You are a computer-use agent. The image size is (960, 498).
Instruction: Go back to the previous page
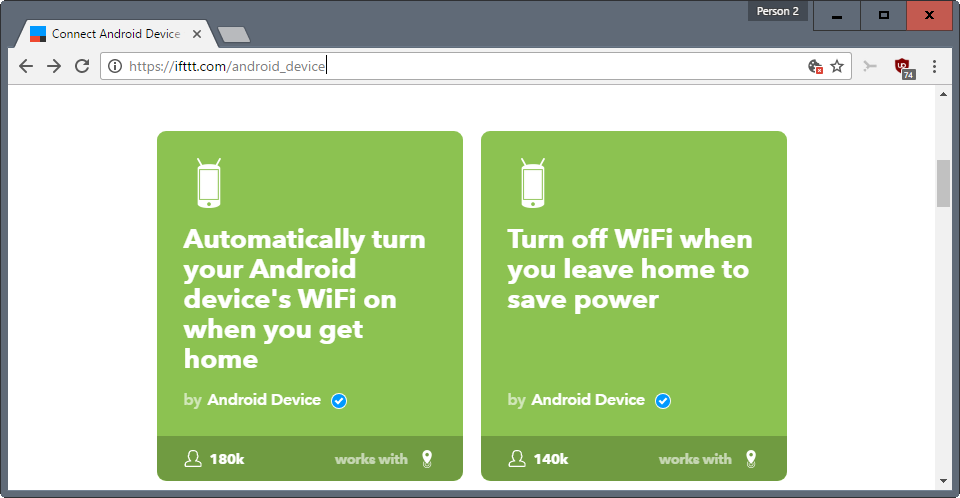[26, 66]
